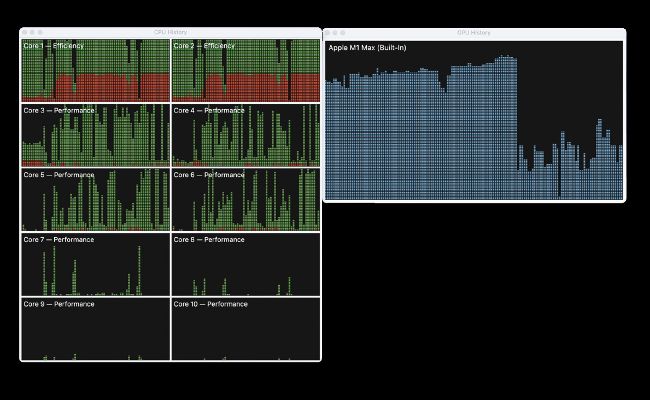Minimize the CPU History window
The height and width of the screenshot is (400, 650).
(x=33, y=33)
